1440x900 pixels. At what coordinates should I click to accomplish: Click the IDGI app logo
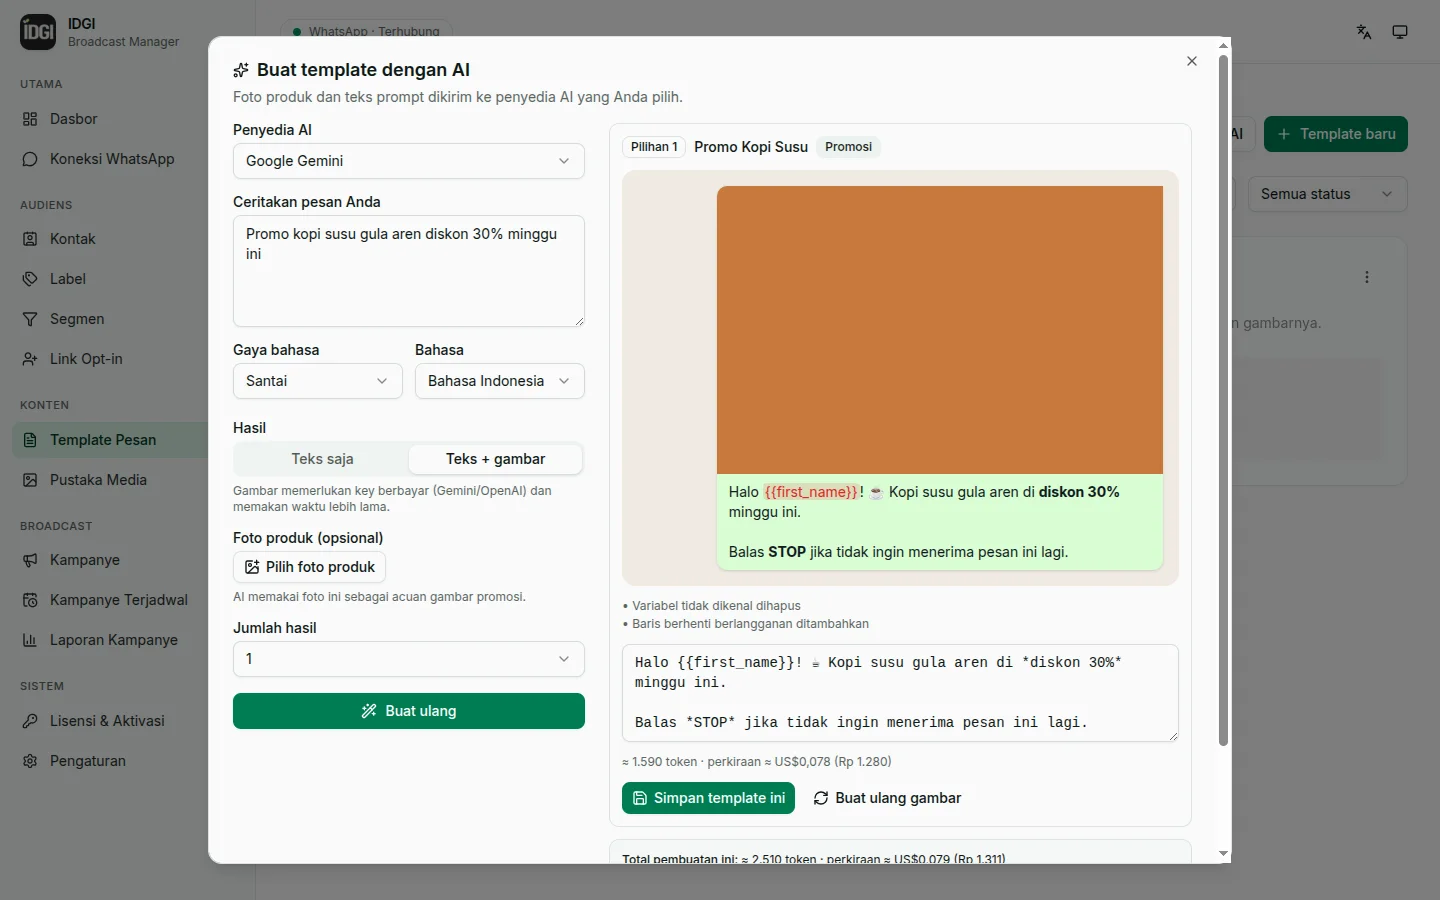point(38,32)
